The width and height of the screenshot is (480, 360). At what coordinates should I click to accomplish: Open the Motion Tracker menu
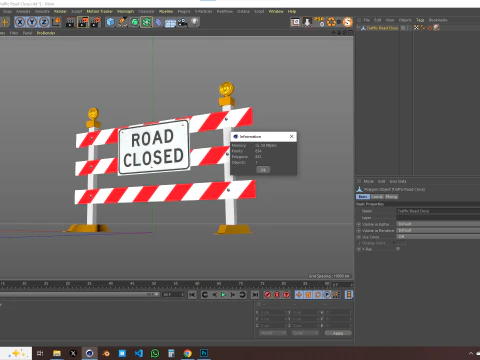pyautogui.click(x=99, y=11)
